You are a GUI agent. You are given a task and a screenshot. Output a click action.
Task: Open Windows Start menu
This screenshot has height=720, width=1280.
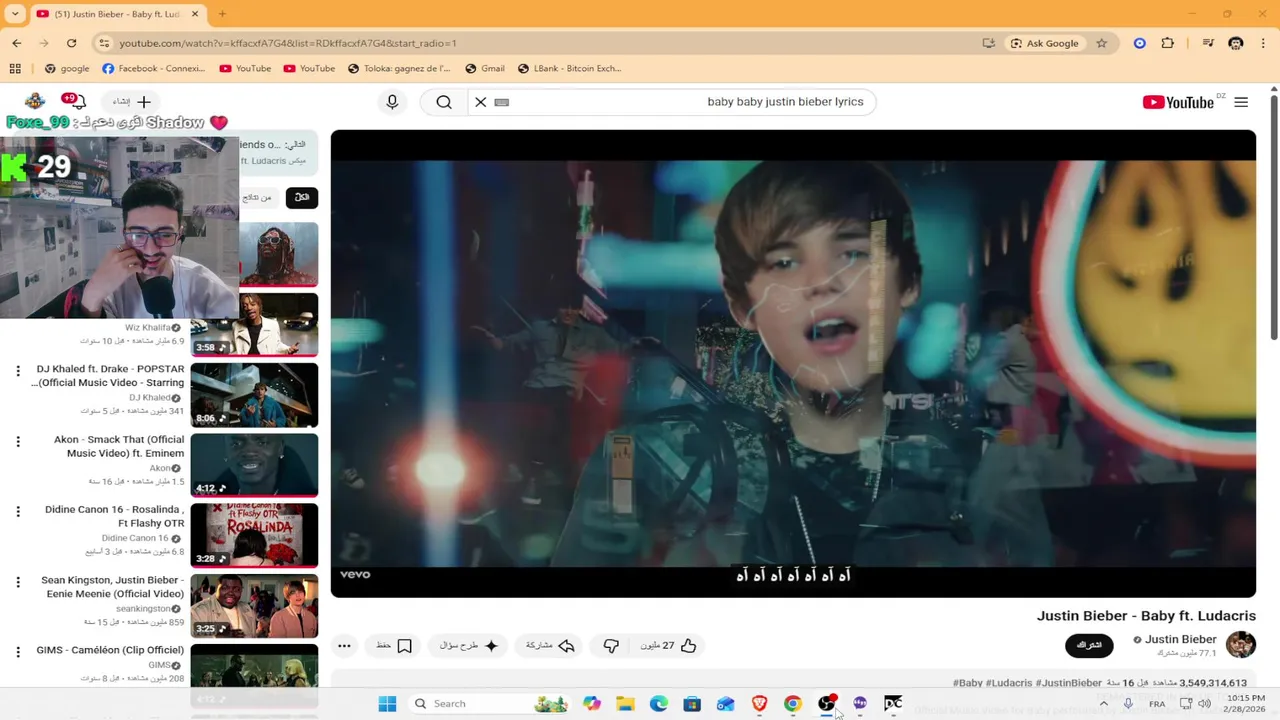pos(387,704)
